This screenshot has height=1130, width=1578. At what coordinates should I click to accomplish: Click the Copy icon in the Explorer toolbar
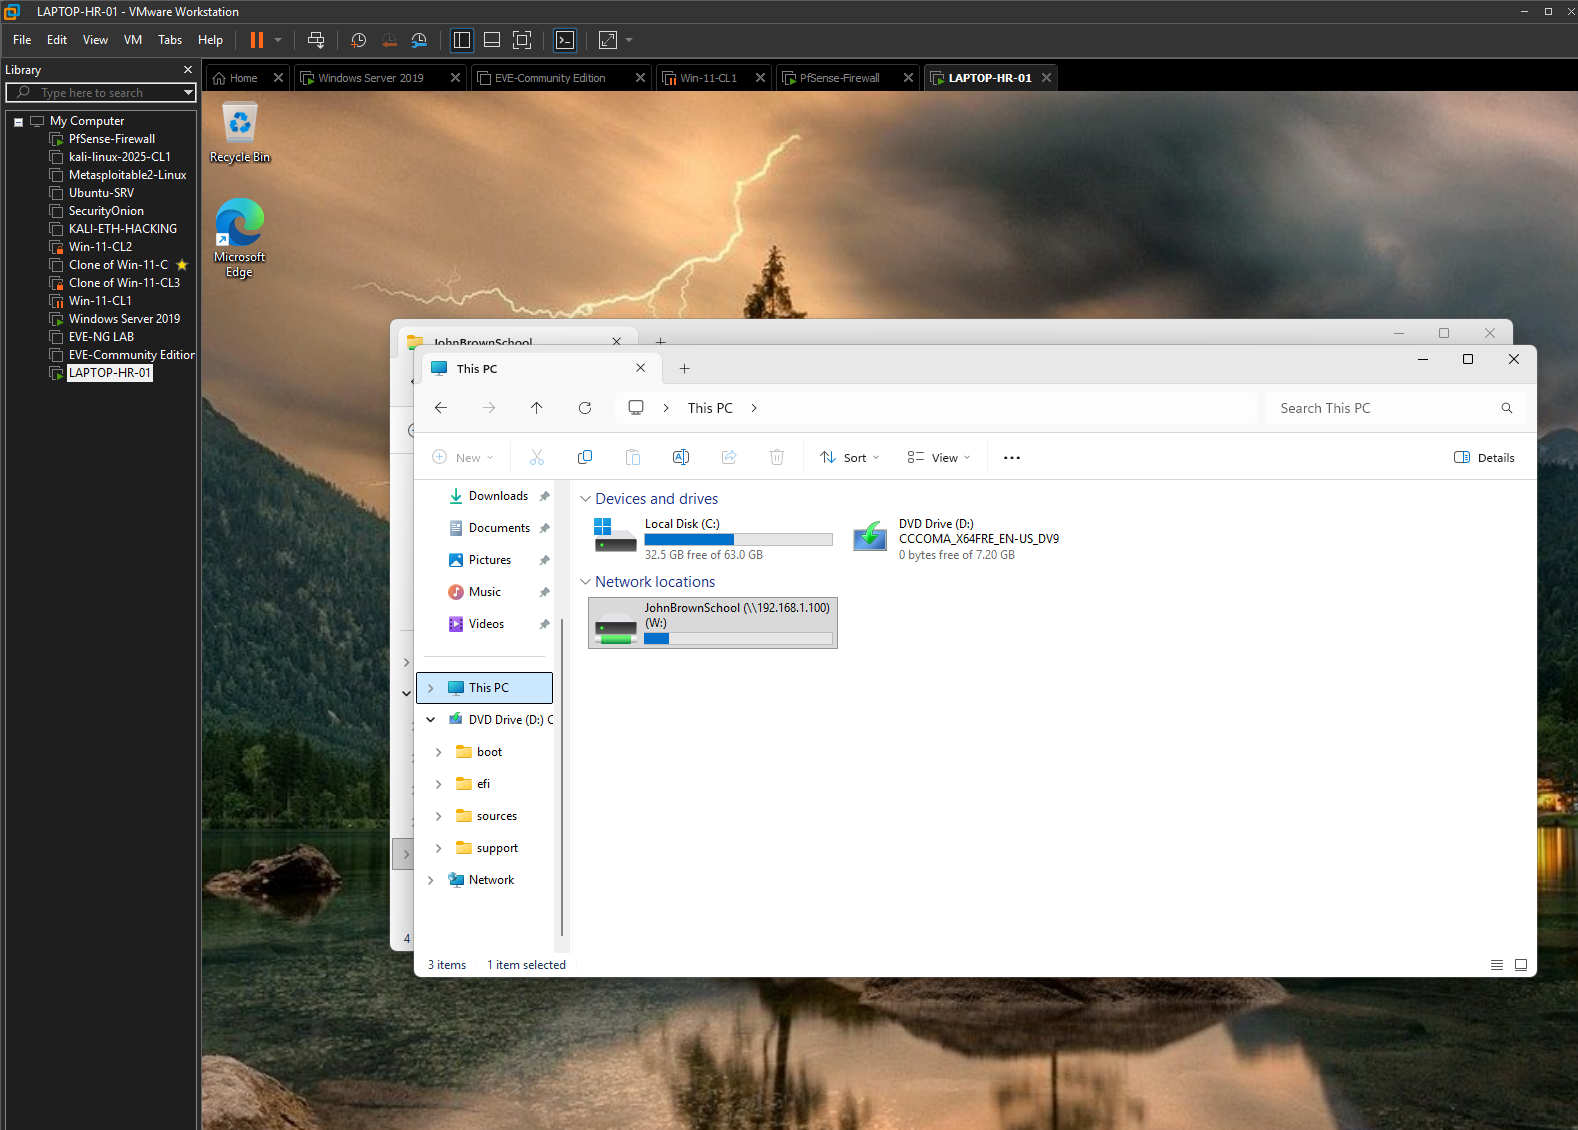pyautogui.click(x=585, y=457)
